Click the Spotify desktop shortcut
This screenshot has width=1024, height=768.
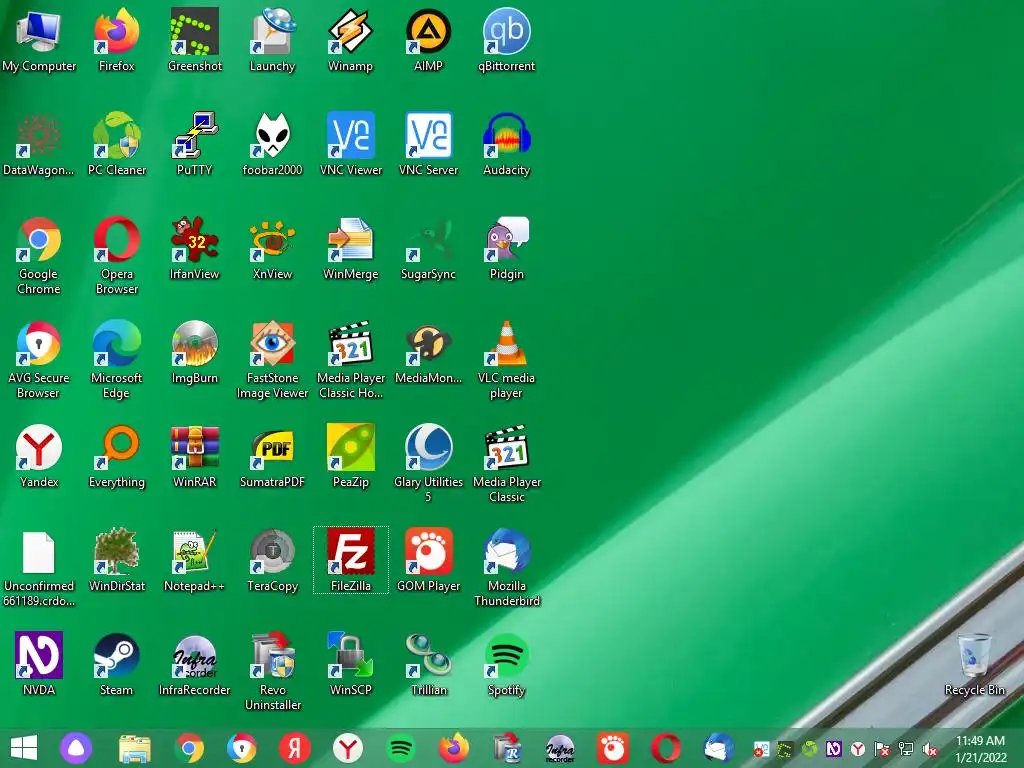point(507,664)
